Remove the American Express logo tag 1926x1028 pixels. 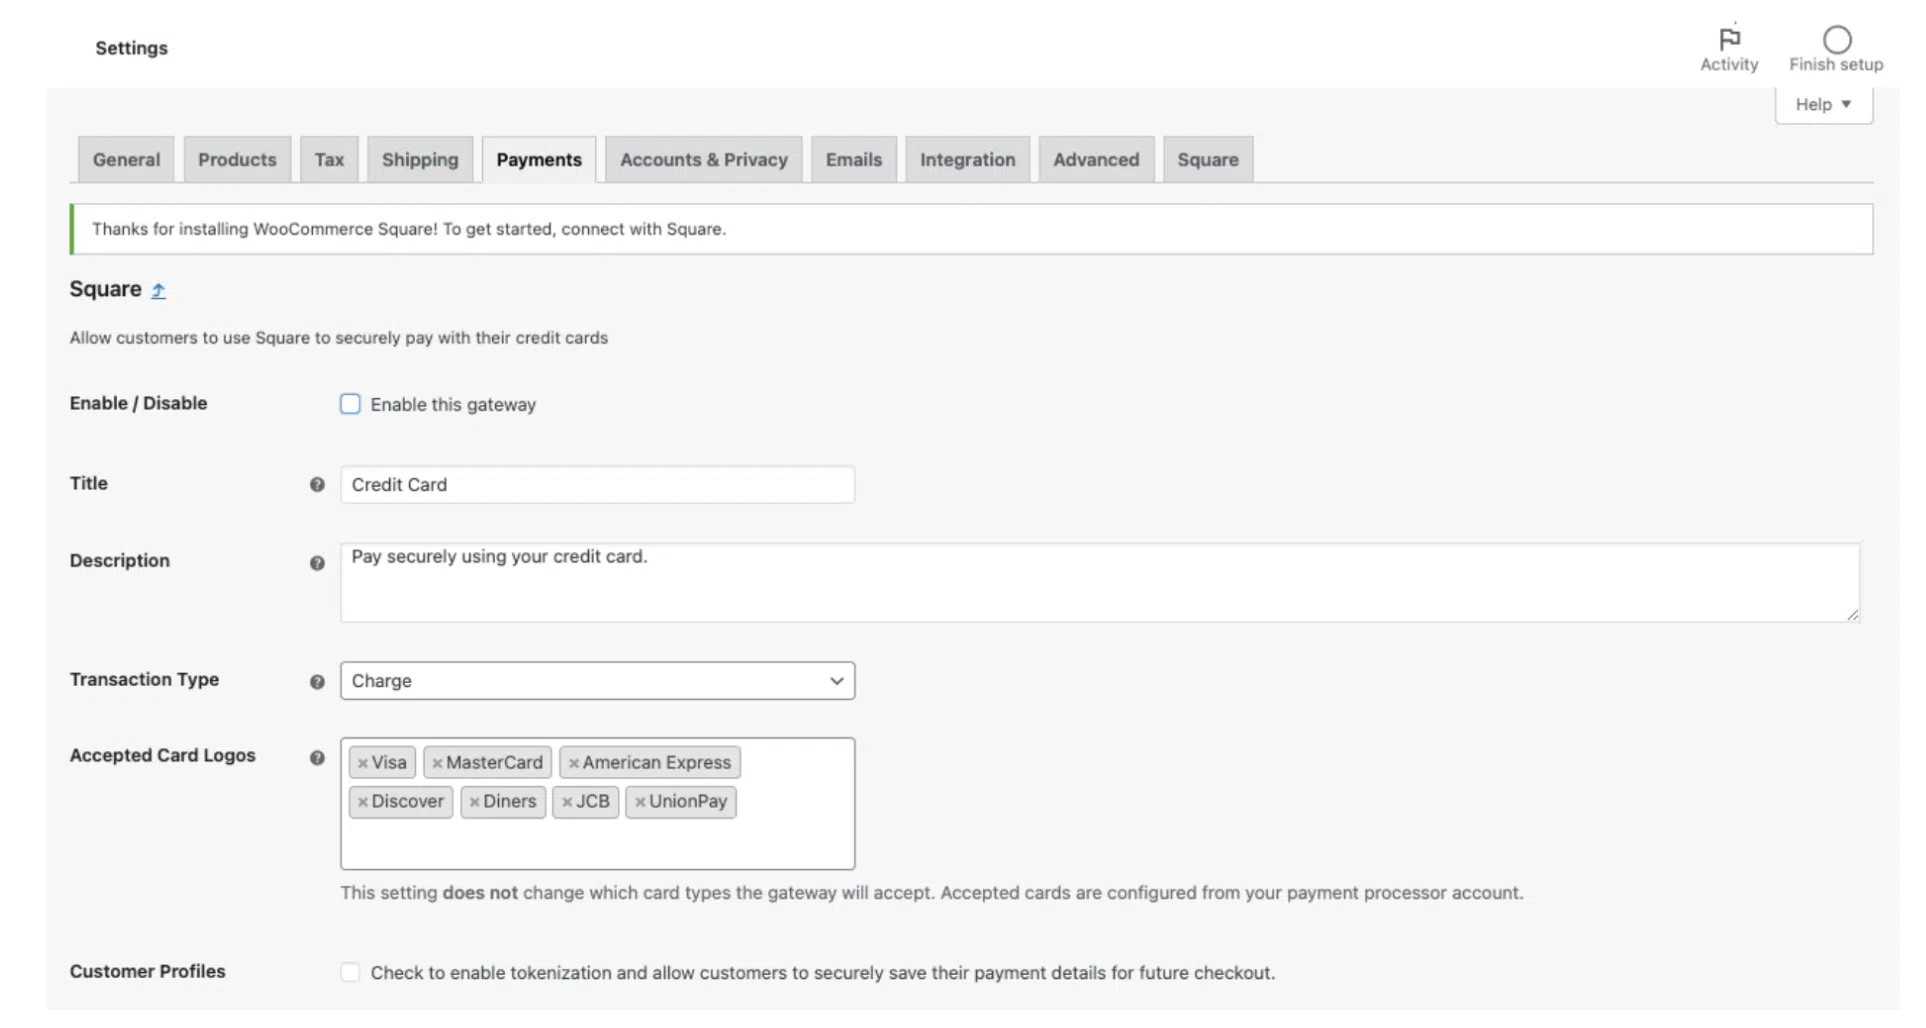point(575,765)
